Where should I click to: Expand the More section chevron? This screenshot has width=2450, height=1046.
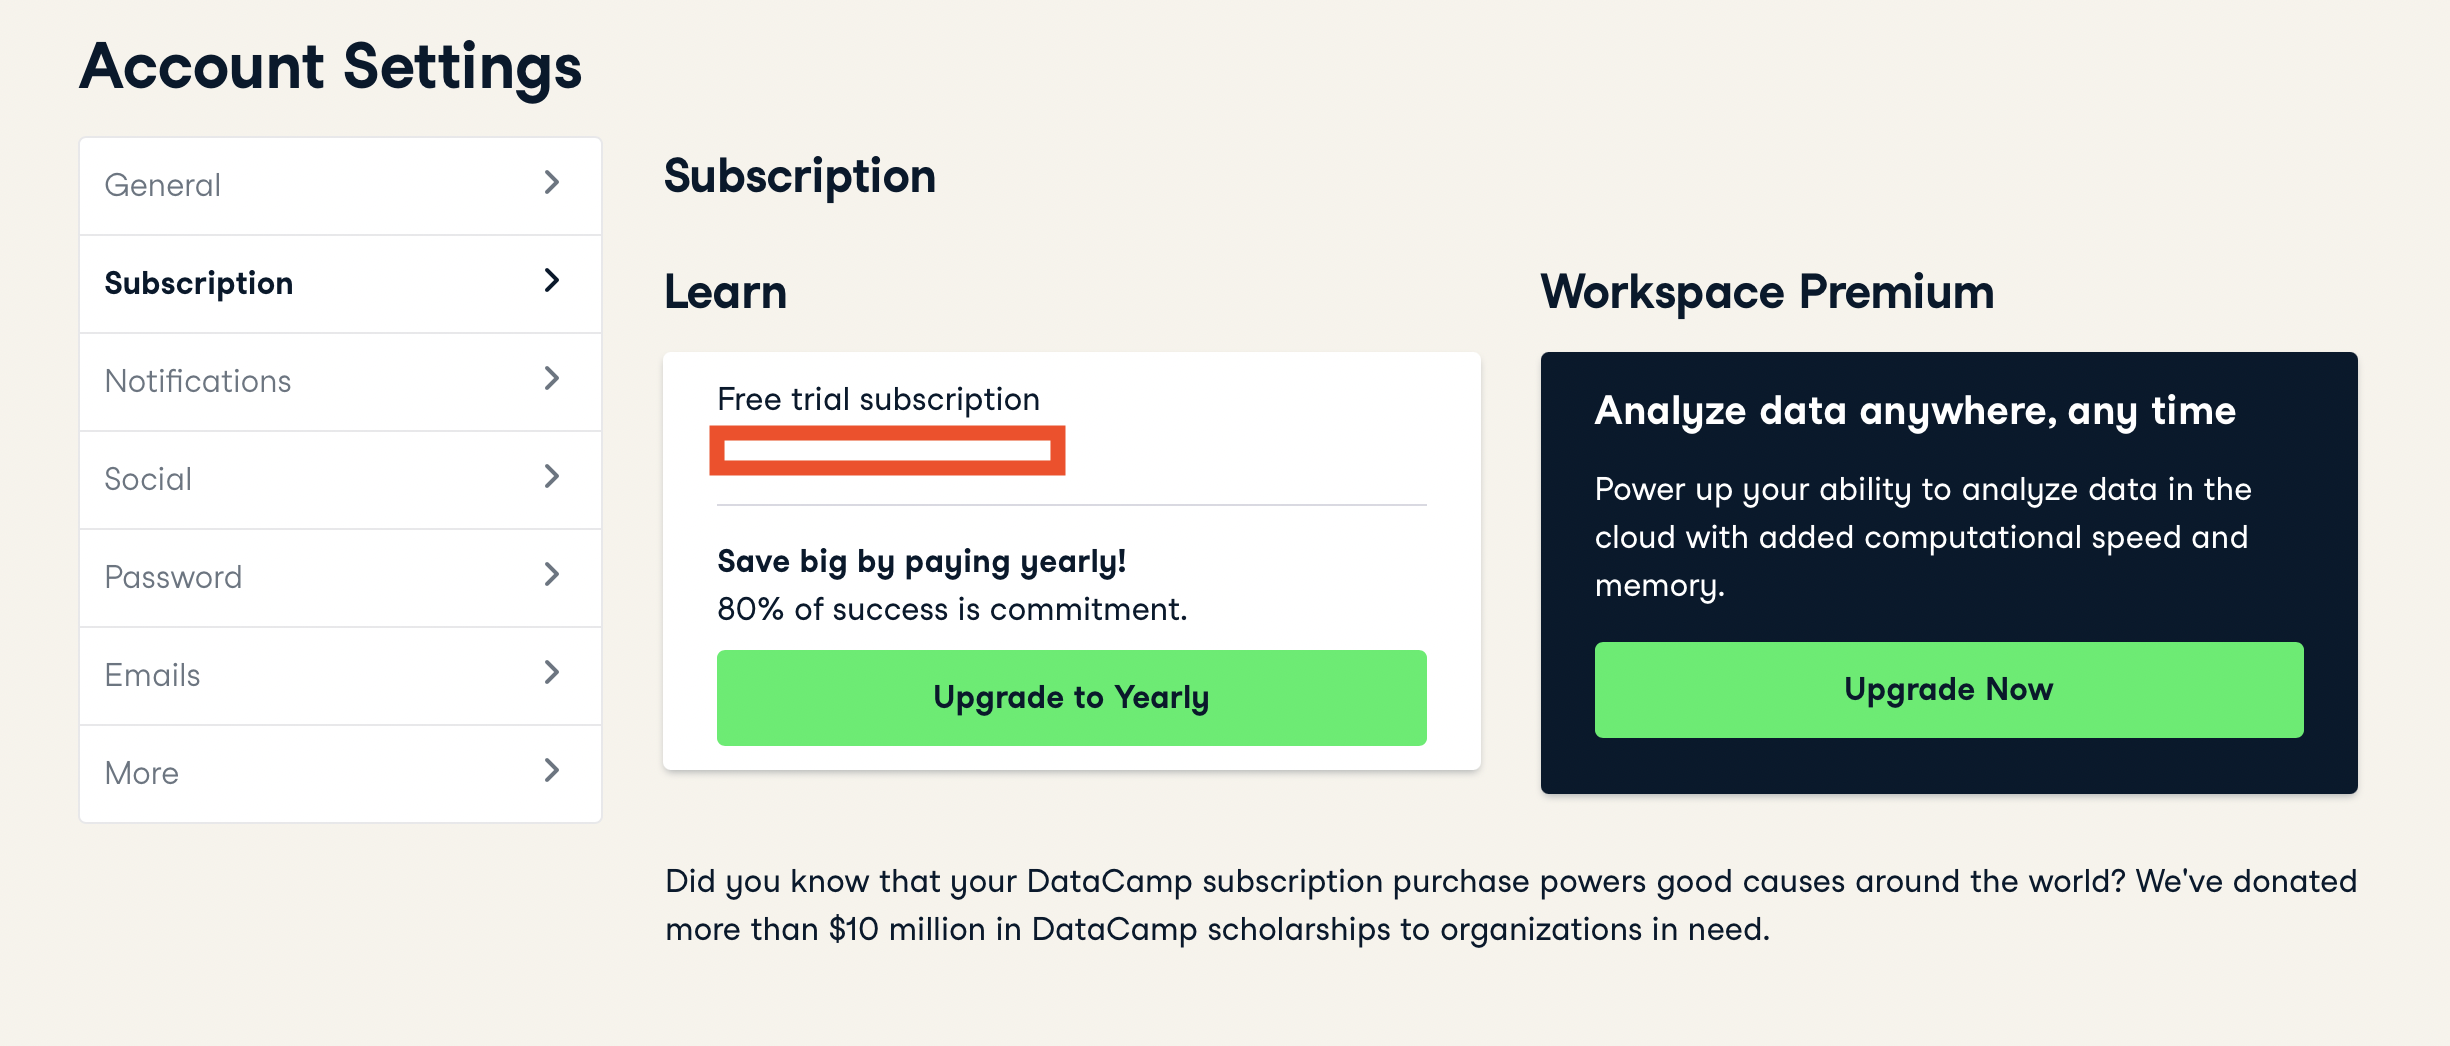(551, 771)
